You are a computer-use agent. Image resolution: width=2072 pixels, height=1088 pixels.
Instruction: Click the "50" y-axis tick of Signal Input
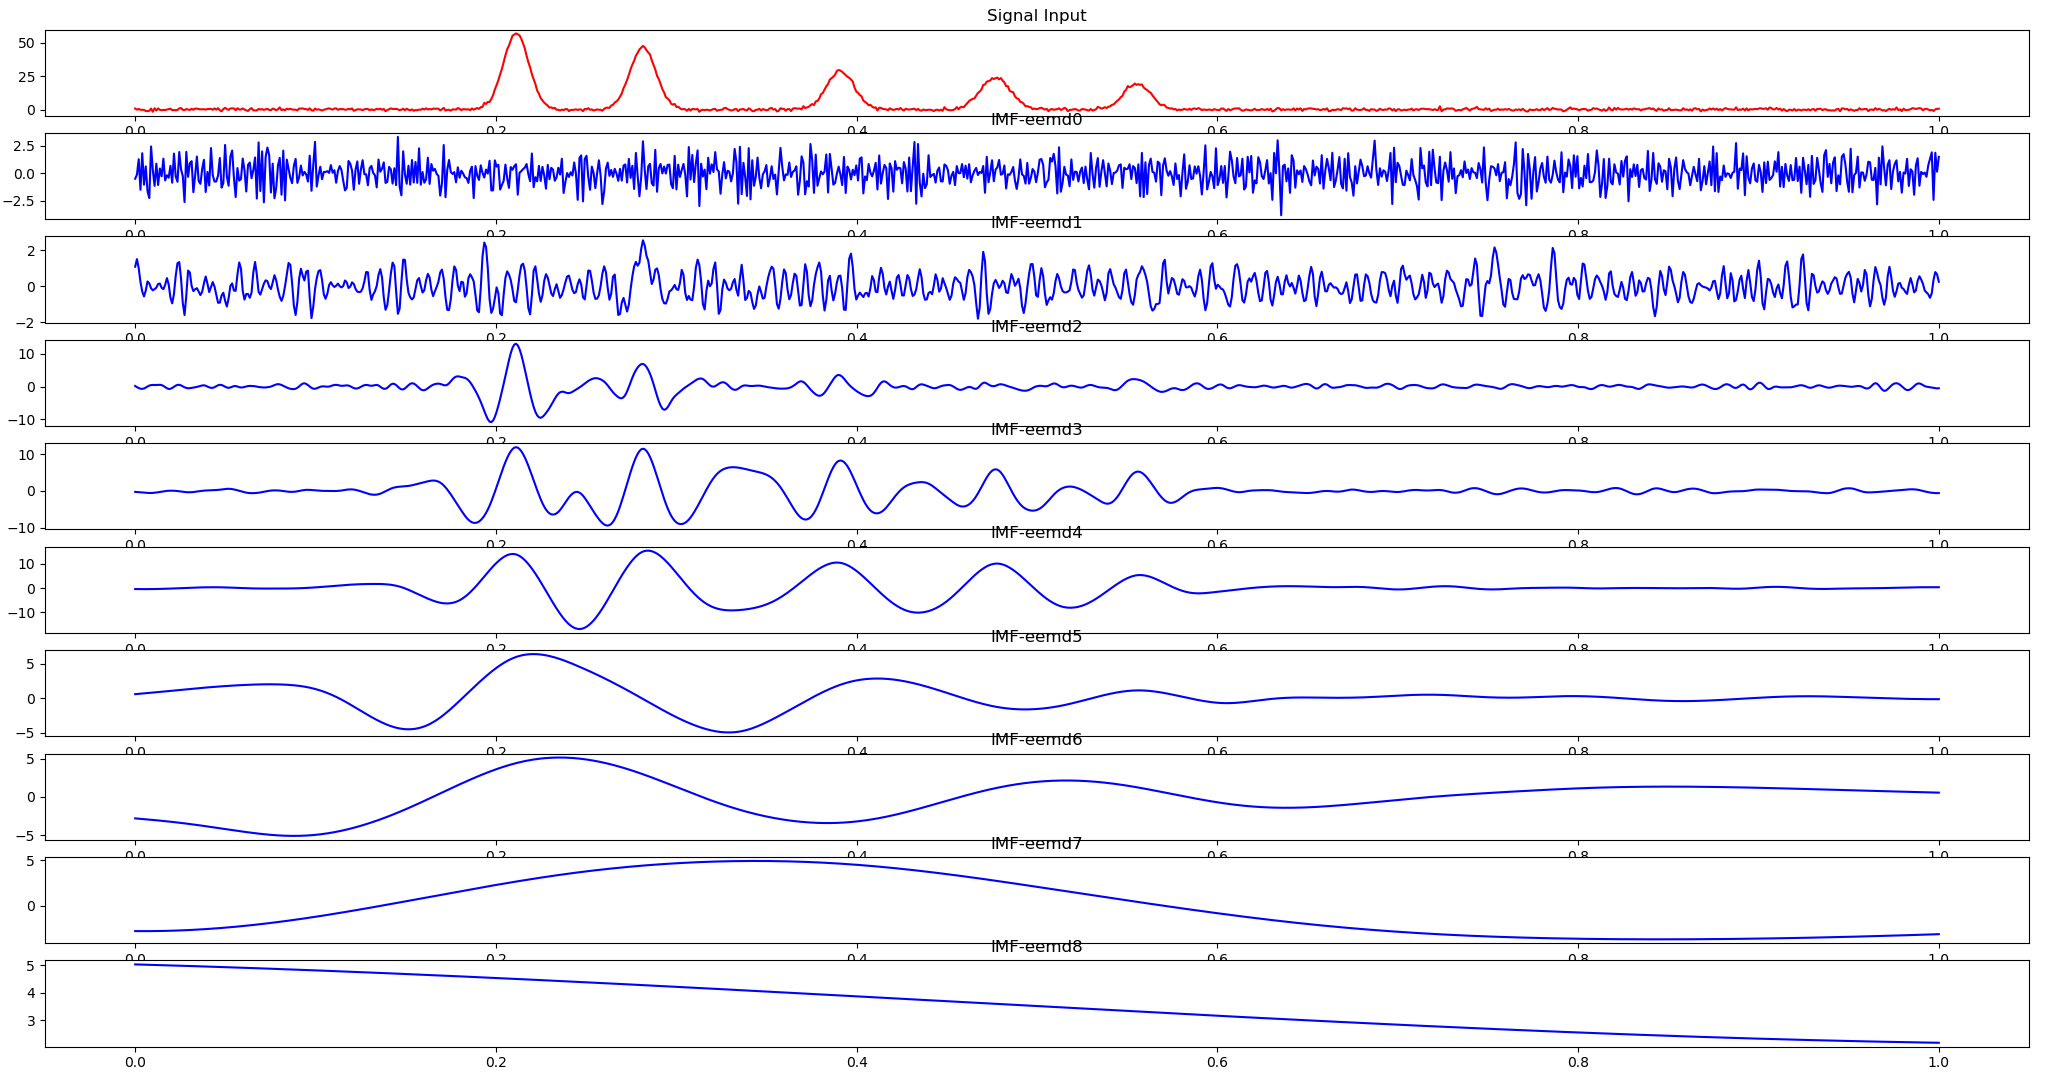[x=26, y=43]
